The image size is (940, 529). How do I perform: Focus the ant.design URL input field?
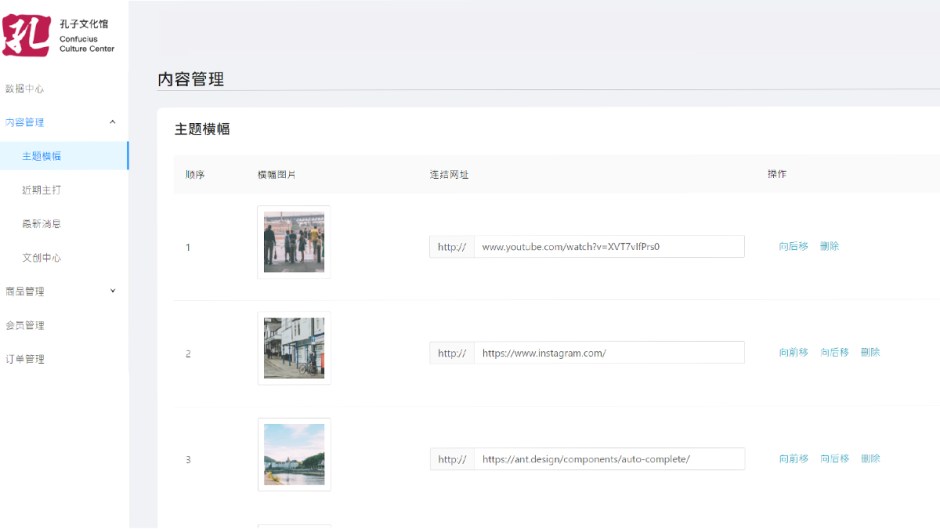pos(609,459)
